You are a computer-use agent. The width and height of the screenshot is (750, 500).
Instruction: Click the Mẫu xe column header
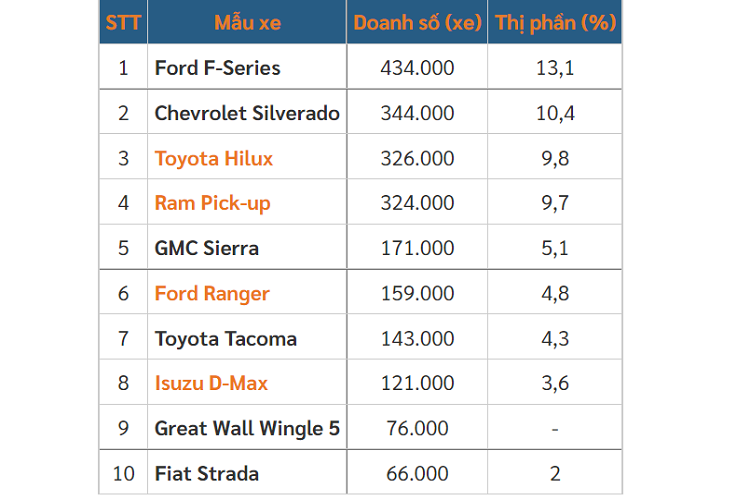pyautogui.click(x=247, y=22)
